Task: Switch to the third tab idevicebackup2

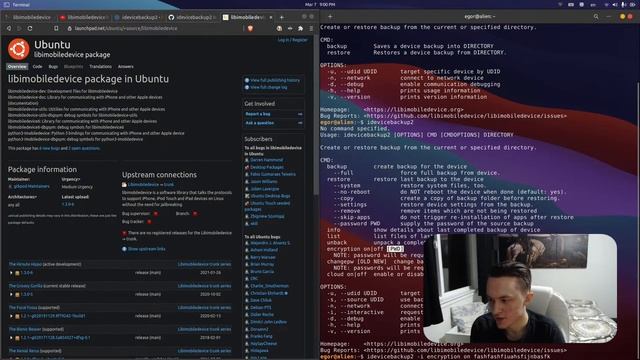Action: (138, 17)
